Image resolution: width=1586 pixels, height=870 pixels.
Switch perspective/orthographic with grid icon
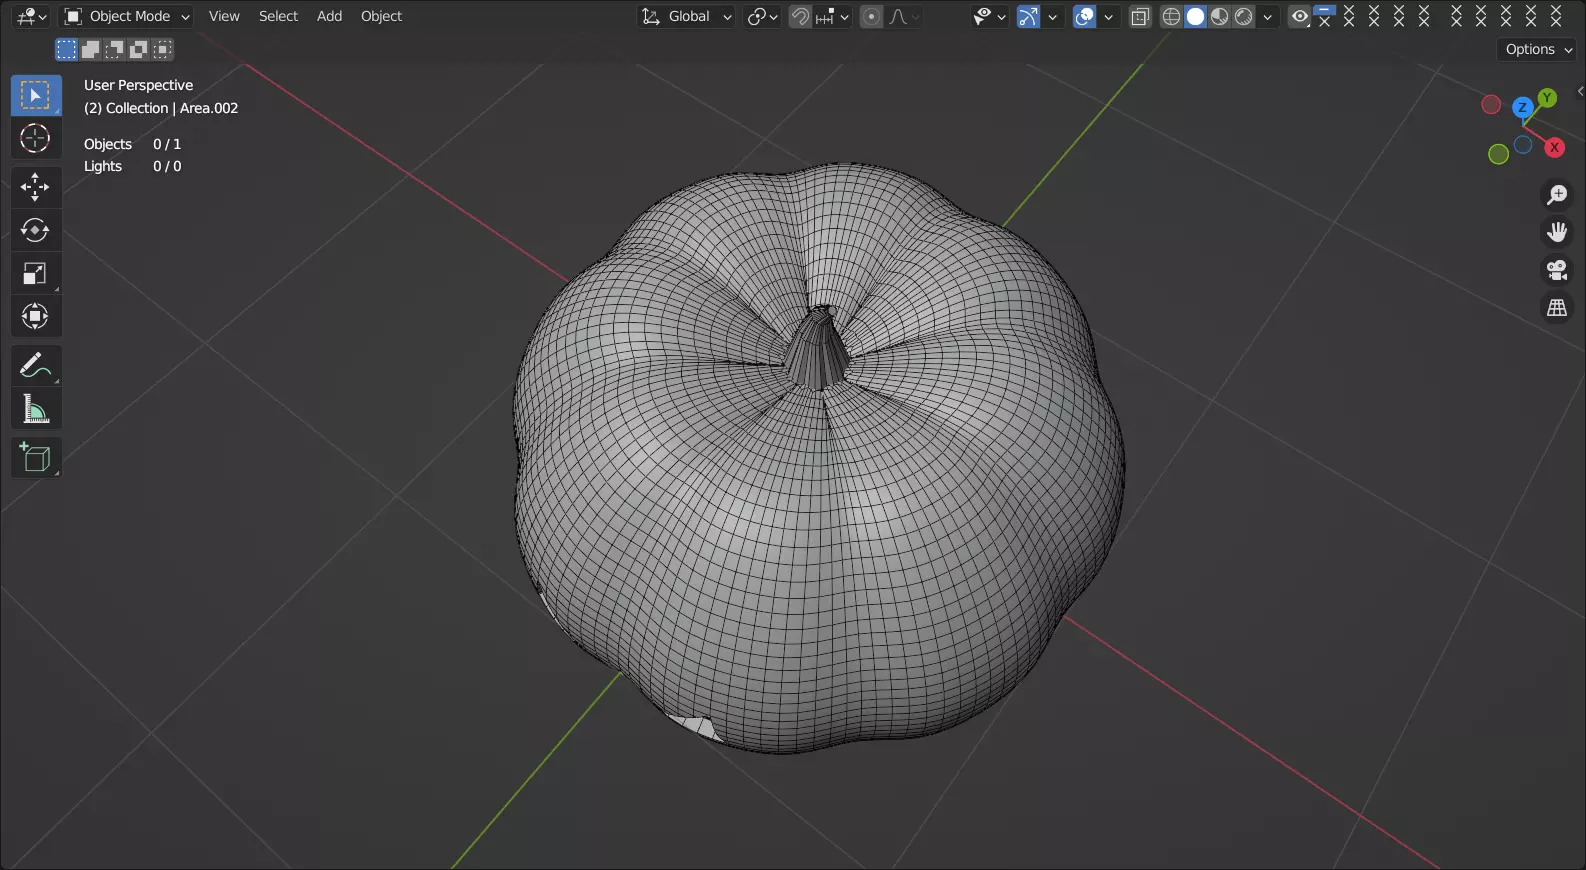pos(1557,308)
